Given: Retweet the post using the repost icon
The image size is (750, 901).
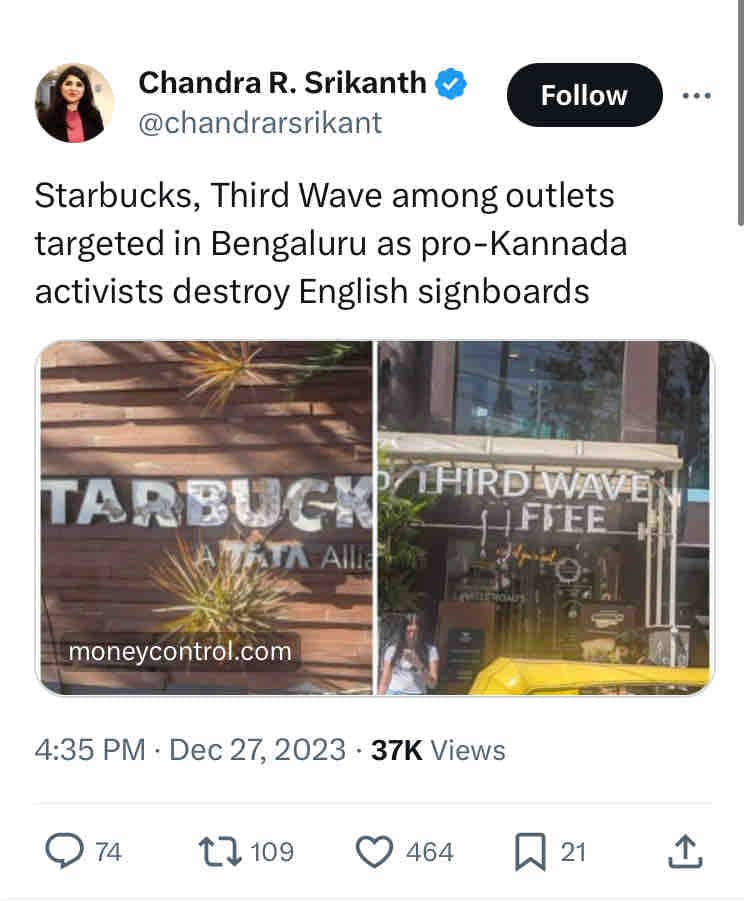Looking at the screenshot, I should pos(220,852).
